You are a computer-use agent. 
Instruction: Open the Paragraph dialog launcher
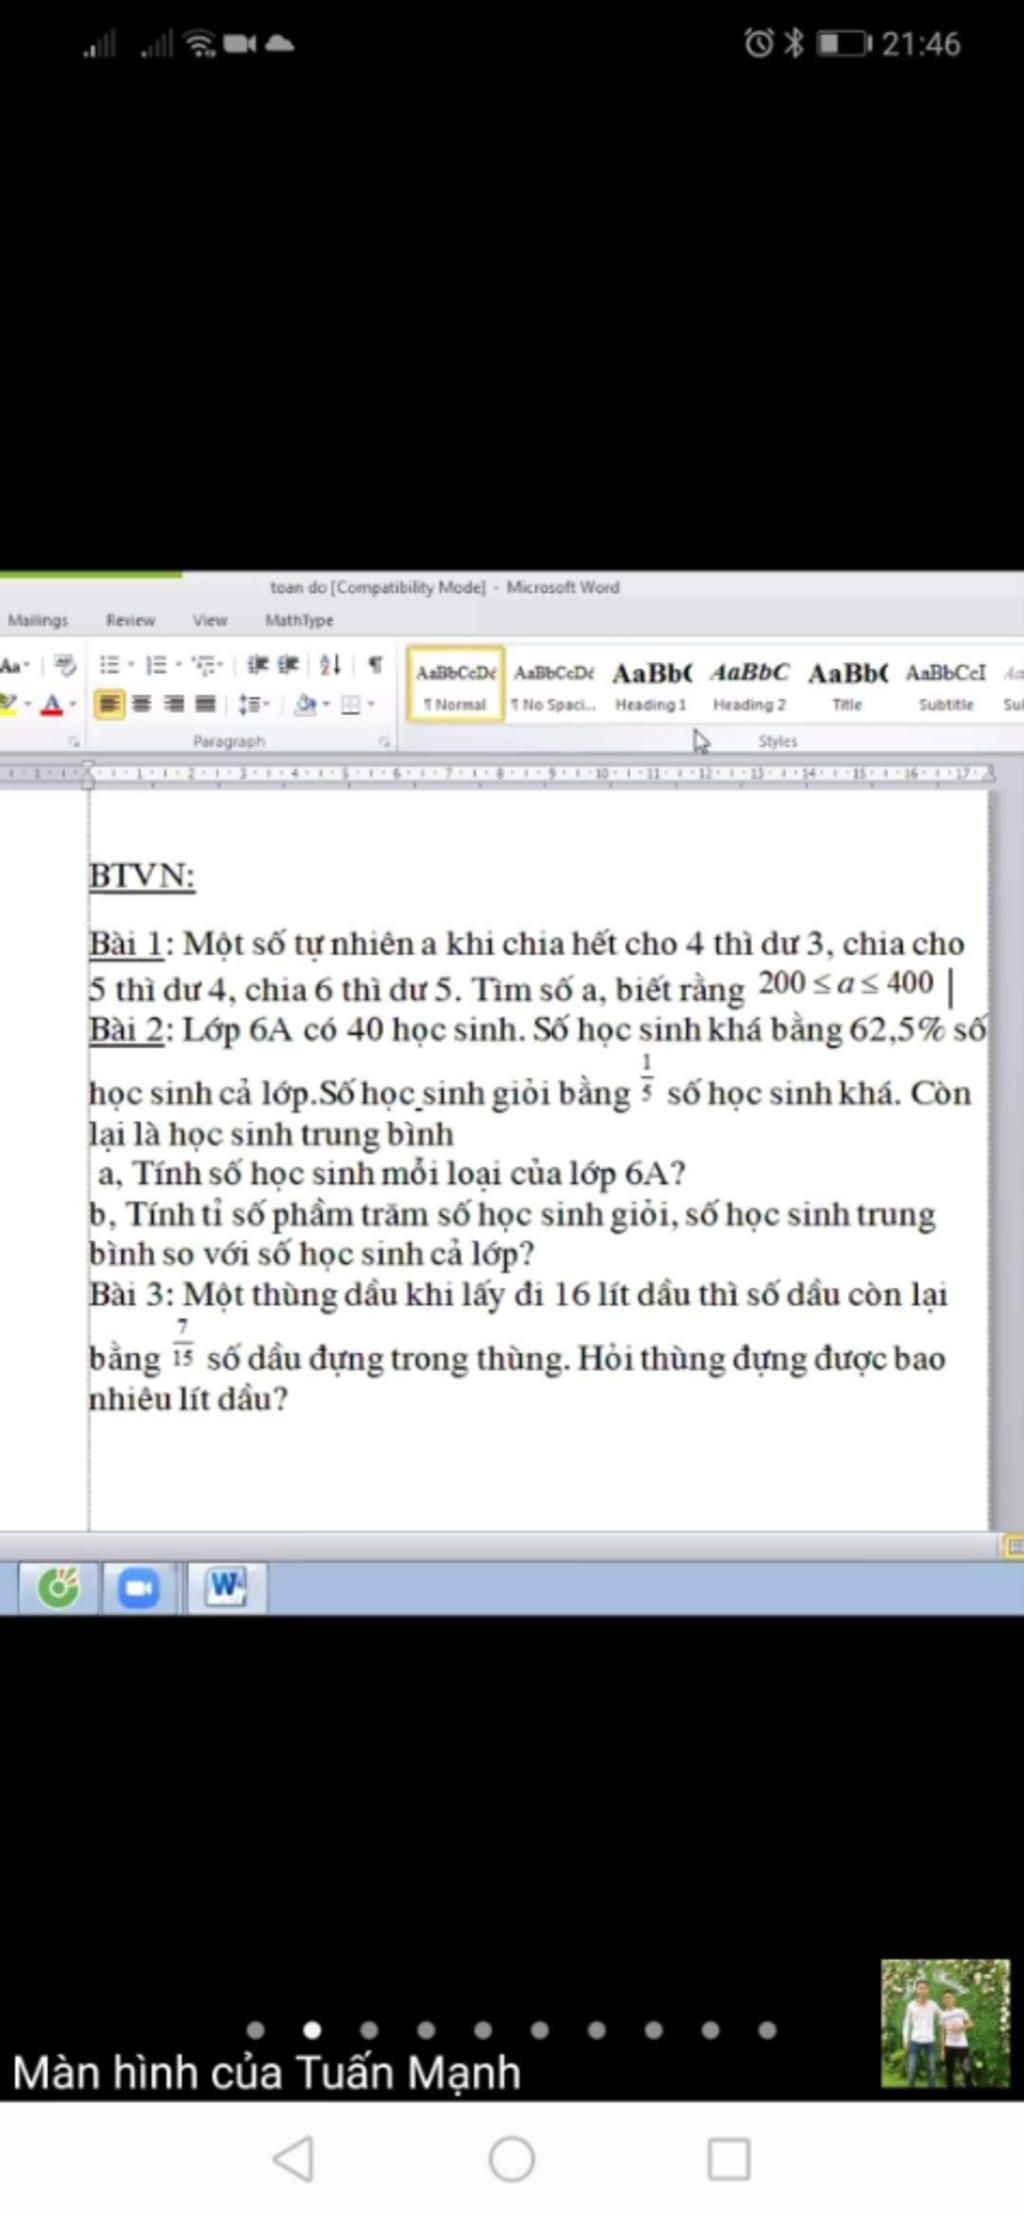click(384, 742)
